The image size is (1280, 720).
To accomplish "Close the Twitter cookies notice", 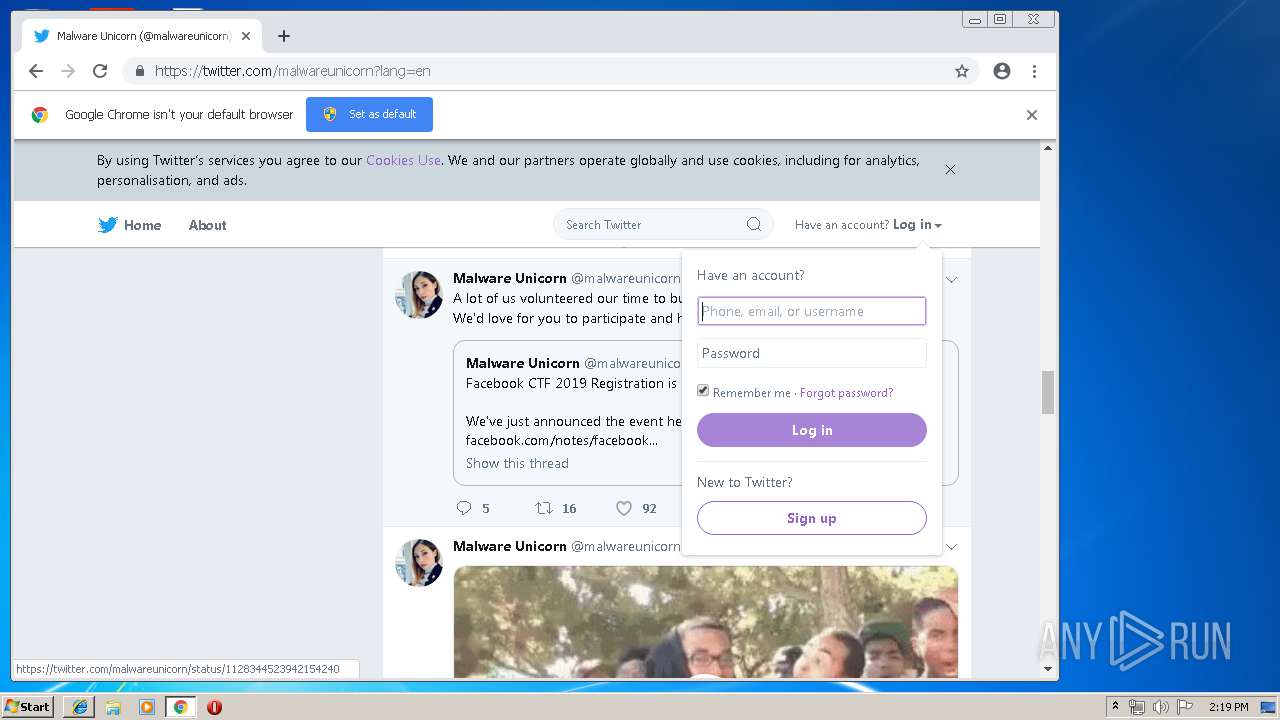I will tap(950, 169).
